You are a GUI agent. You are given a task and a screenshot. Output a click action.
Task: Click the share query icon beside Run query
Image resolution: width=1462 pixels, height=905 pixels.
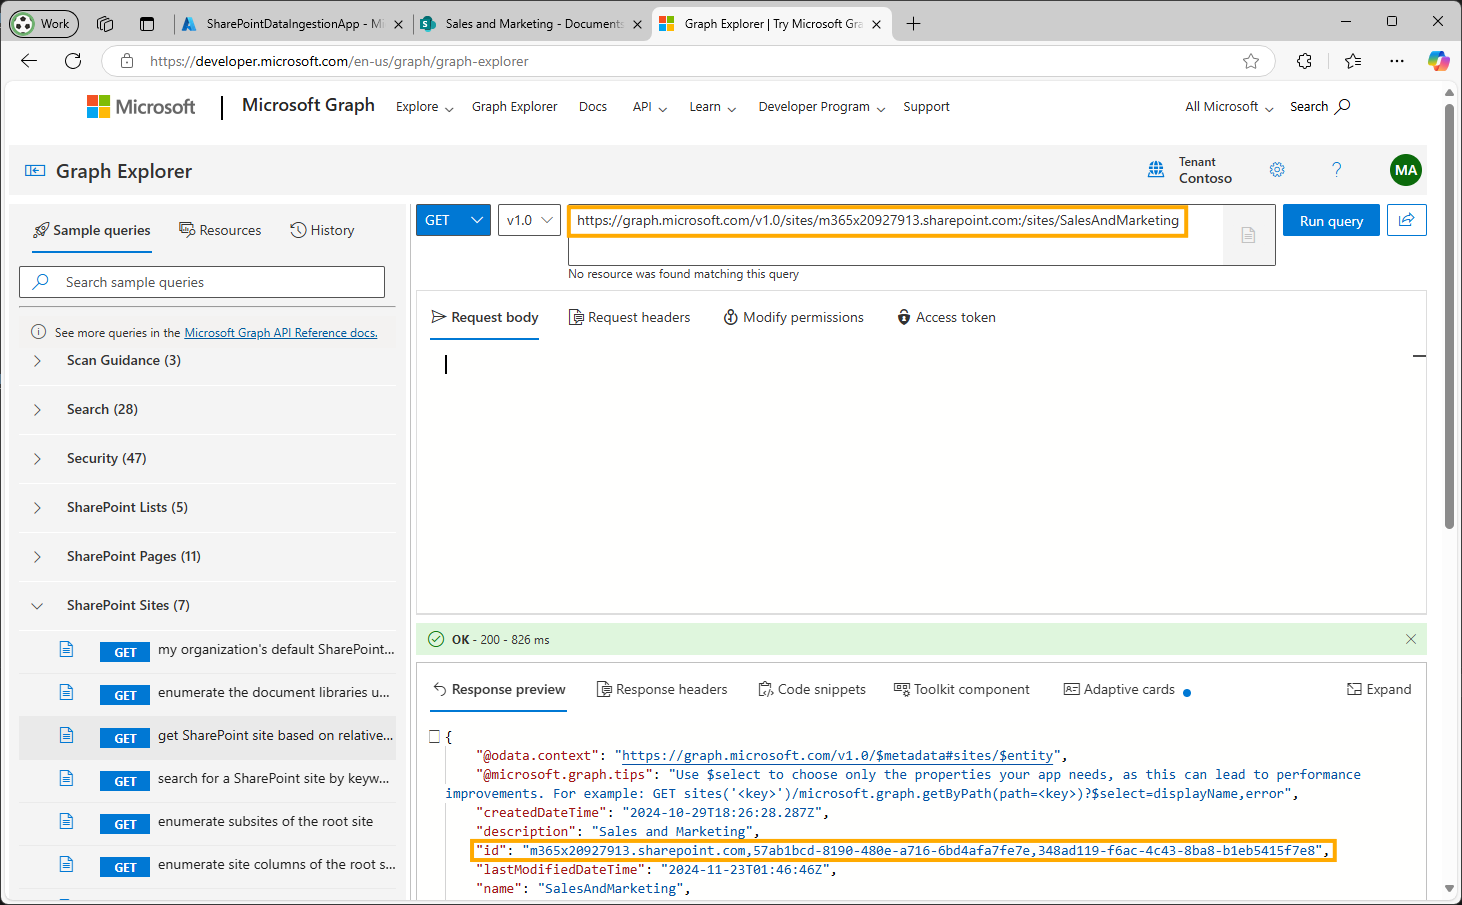(x=1407, y=220)
